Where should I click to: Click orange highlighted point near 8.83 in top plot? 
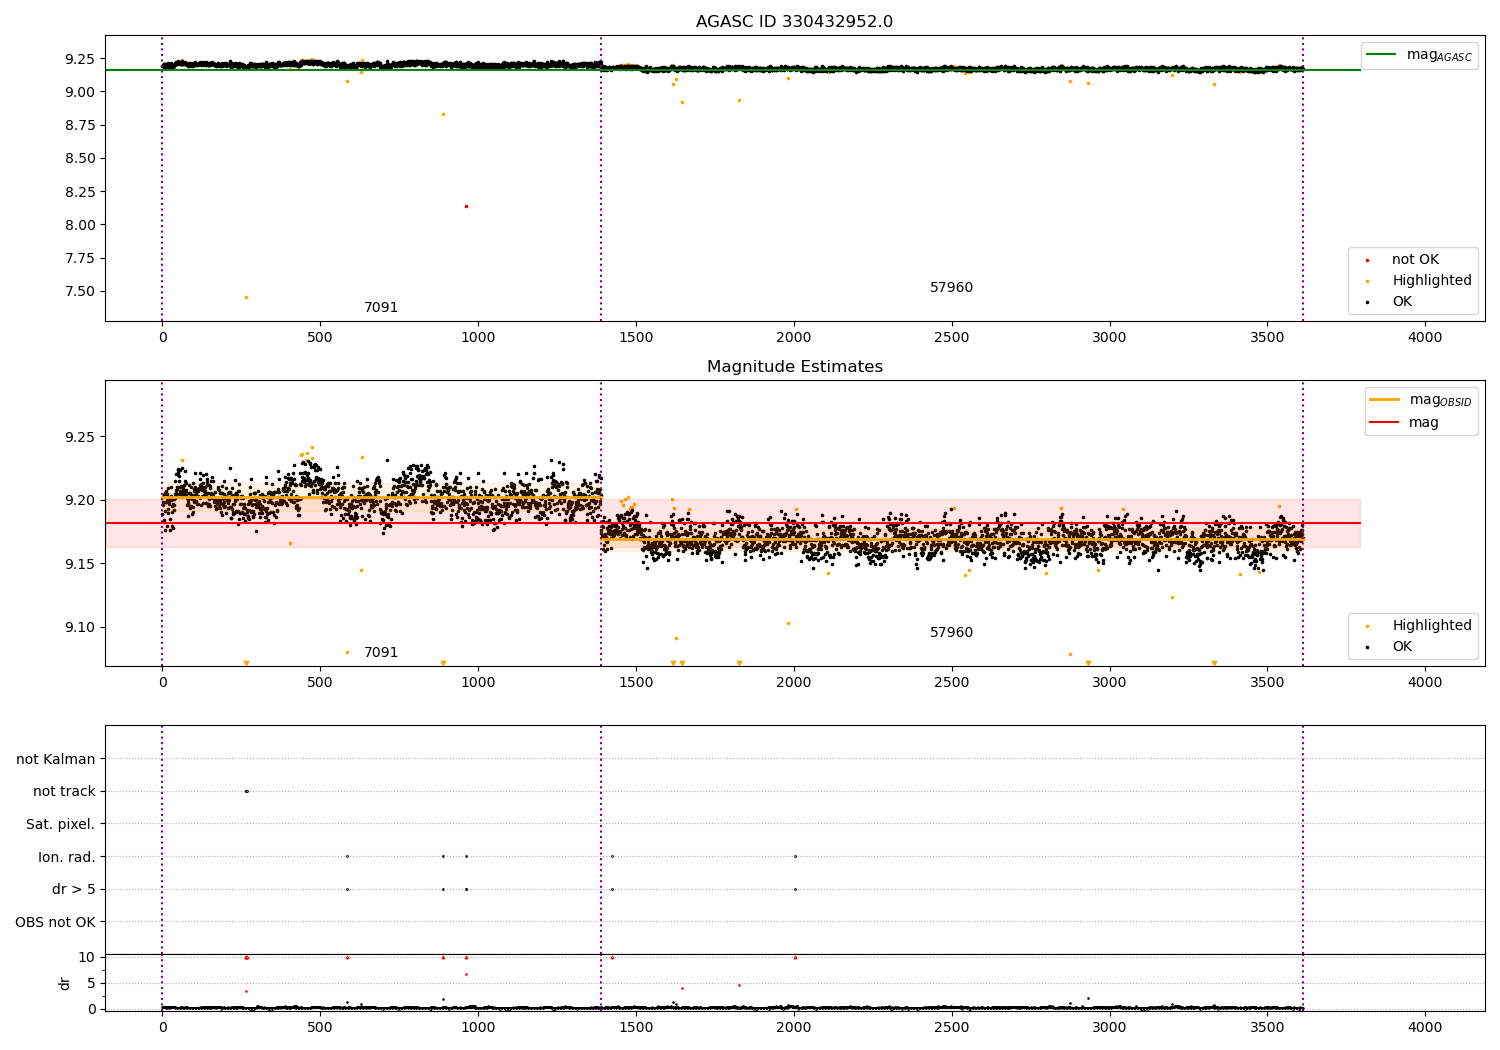click(443, 114)
